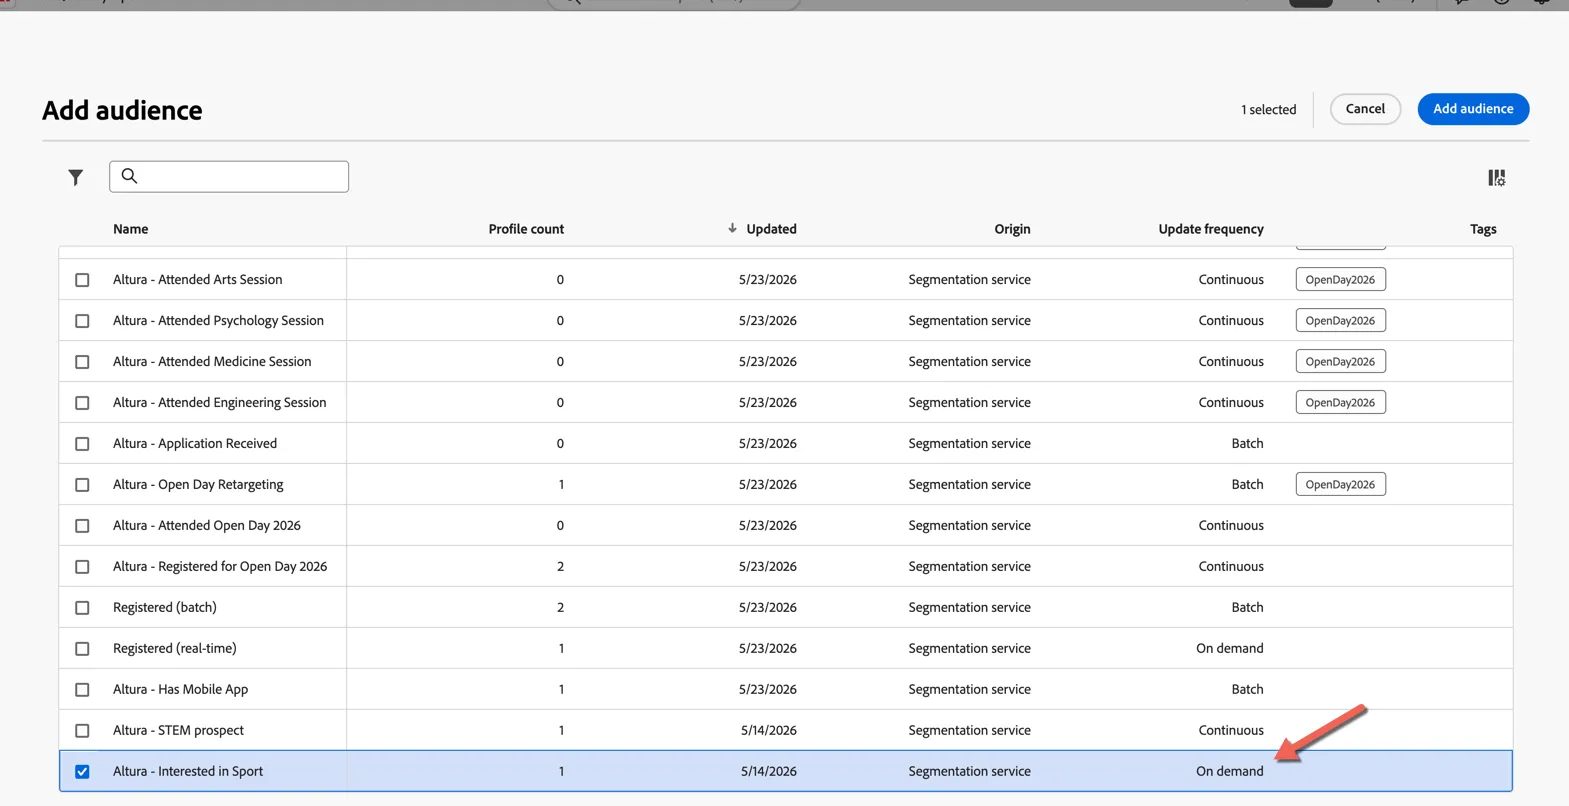Click the "Registered (real-time)" audience name

tap(175, 648)
